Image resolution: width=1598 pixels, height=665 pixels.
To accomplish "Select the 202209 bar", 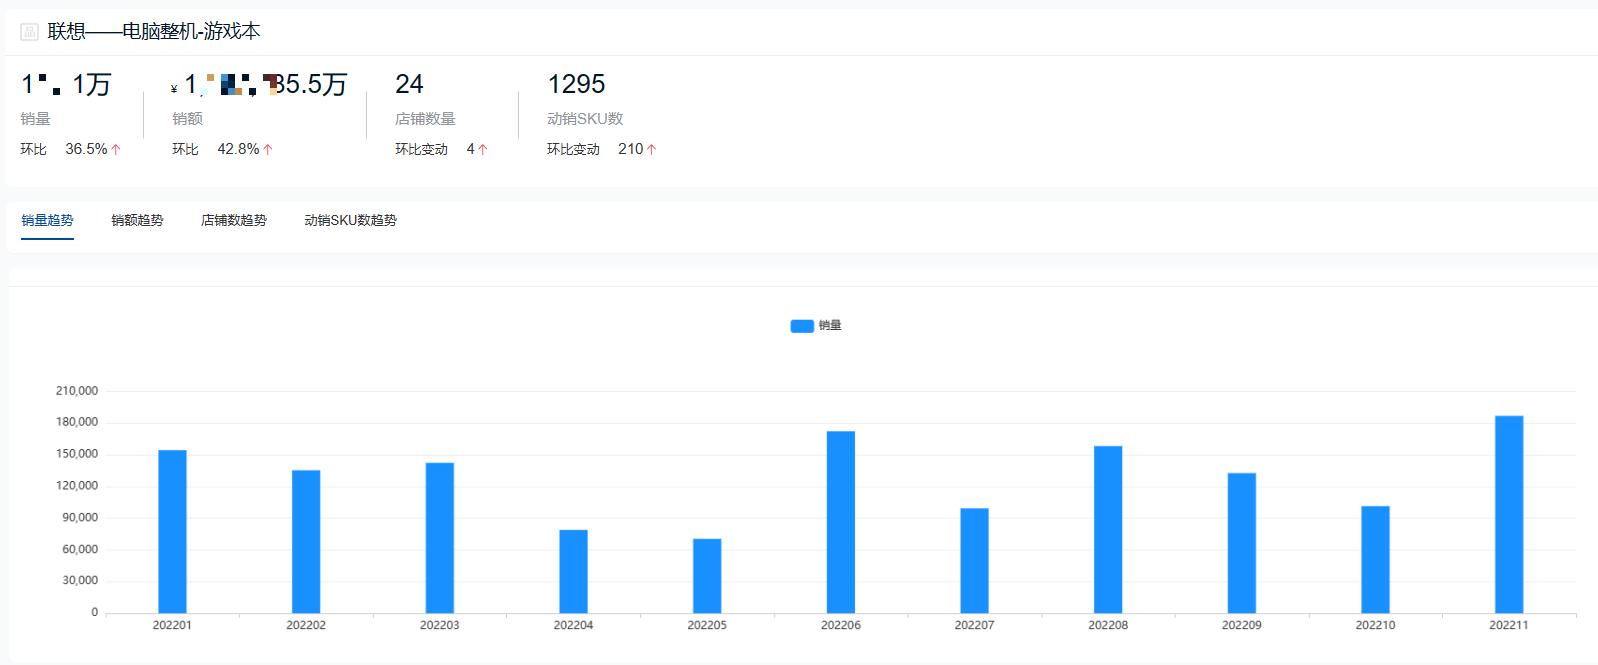I will pos(1242,543).
